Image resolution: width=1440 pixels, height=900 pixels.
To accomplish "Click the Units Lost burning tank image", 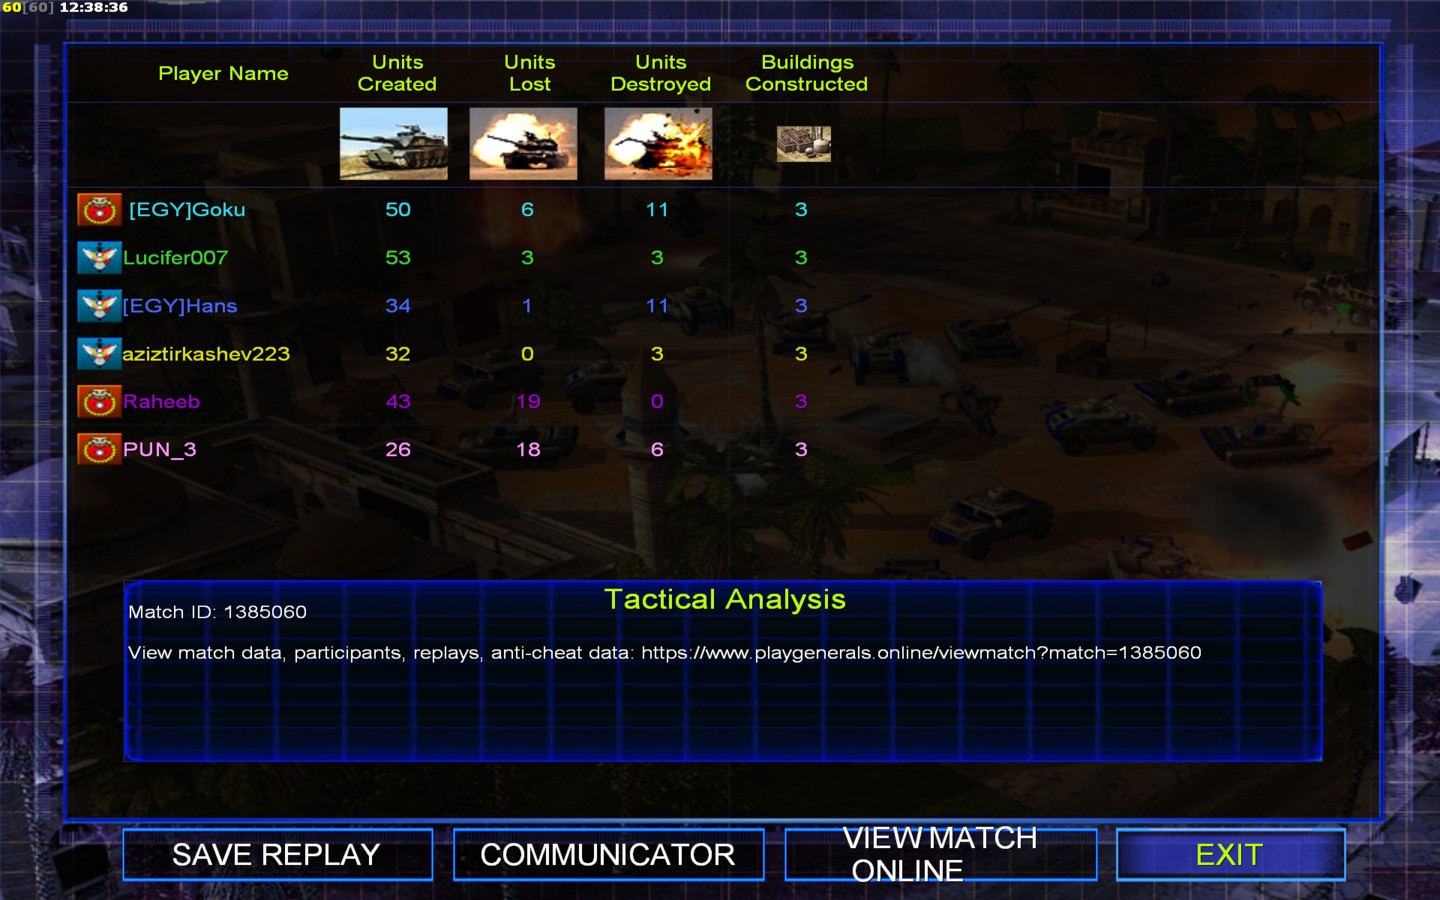I will tap(523, 144).
